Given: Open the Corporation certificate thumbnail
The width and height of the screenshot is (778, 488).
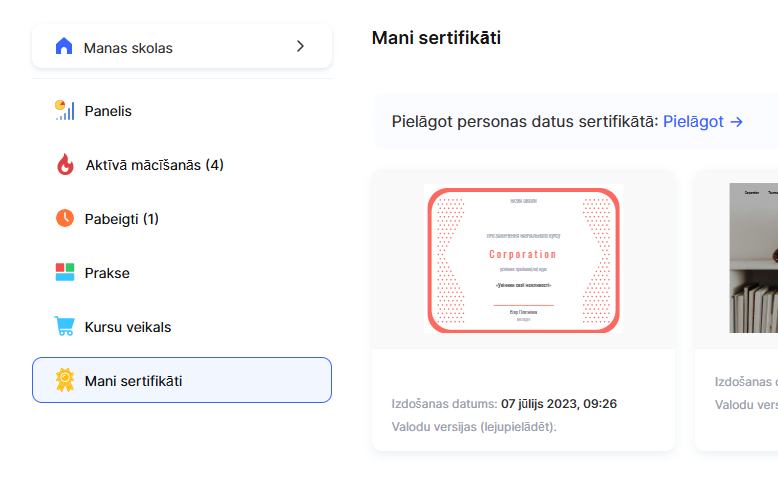Looking at the screenshot, I should (x=524, y=260).
